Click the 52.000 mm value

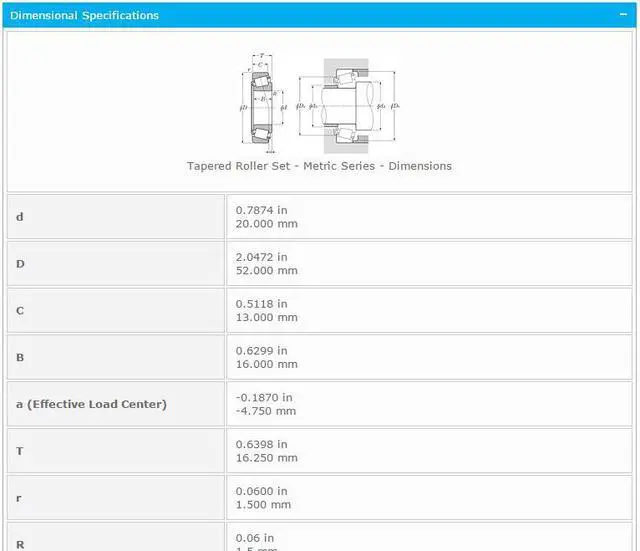[266, 270]
